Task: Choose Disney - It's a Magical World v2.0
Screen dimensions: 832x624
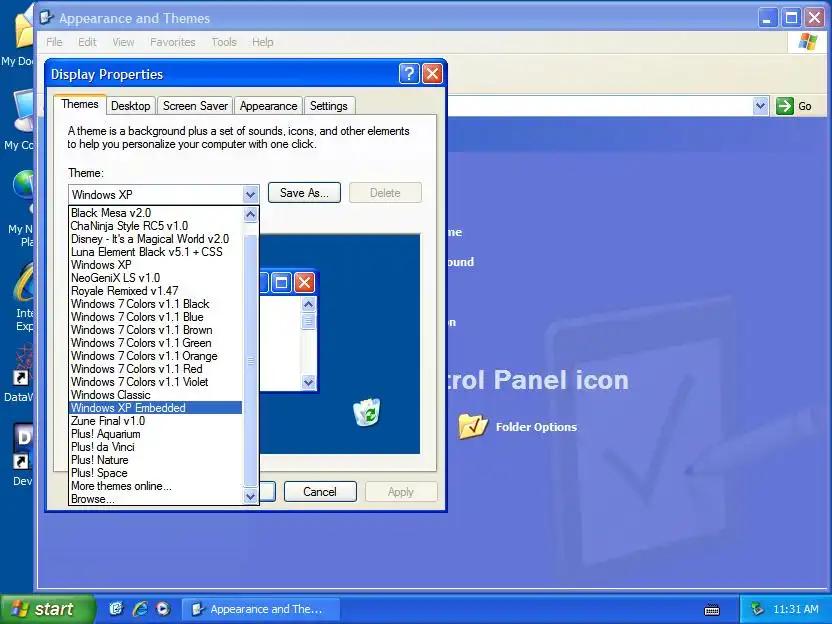Action: (156, 239)
